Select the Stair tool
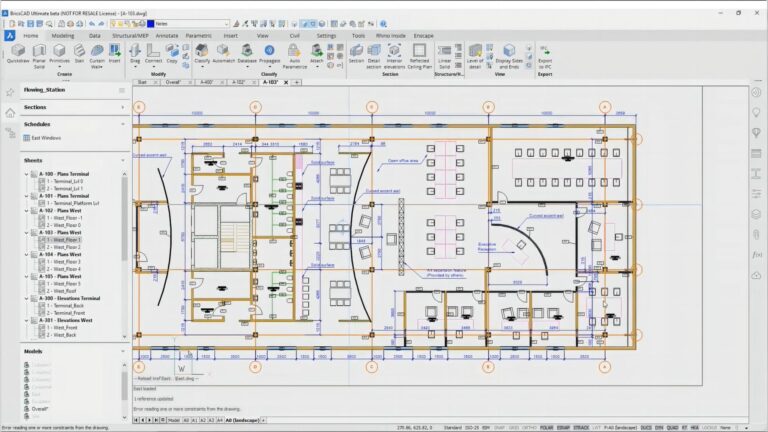This screenshot has width=768, height=432. click(79, 53)
